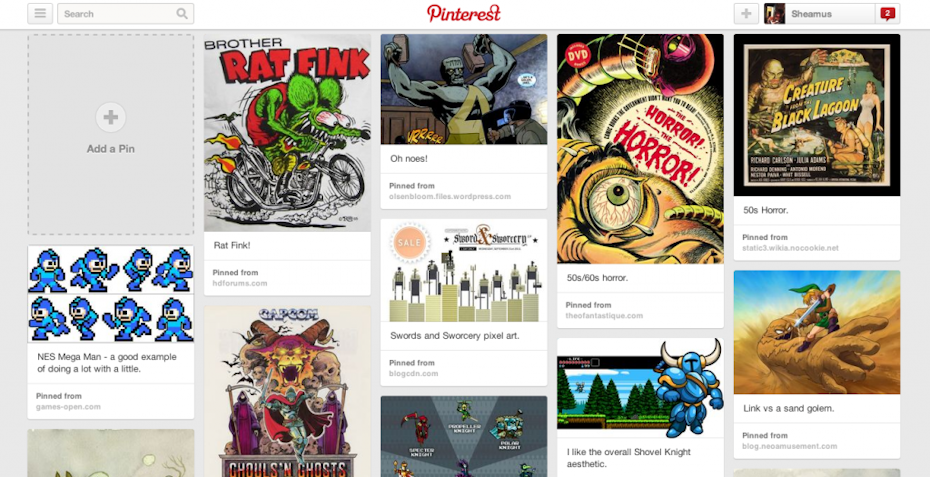Visit blog.neoamusement.com source link
Screen dimensions: 930x477
[x=789, y=446]
